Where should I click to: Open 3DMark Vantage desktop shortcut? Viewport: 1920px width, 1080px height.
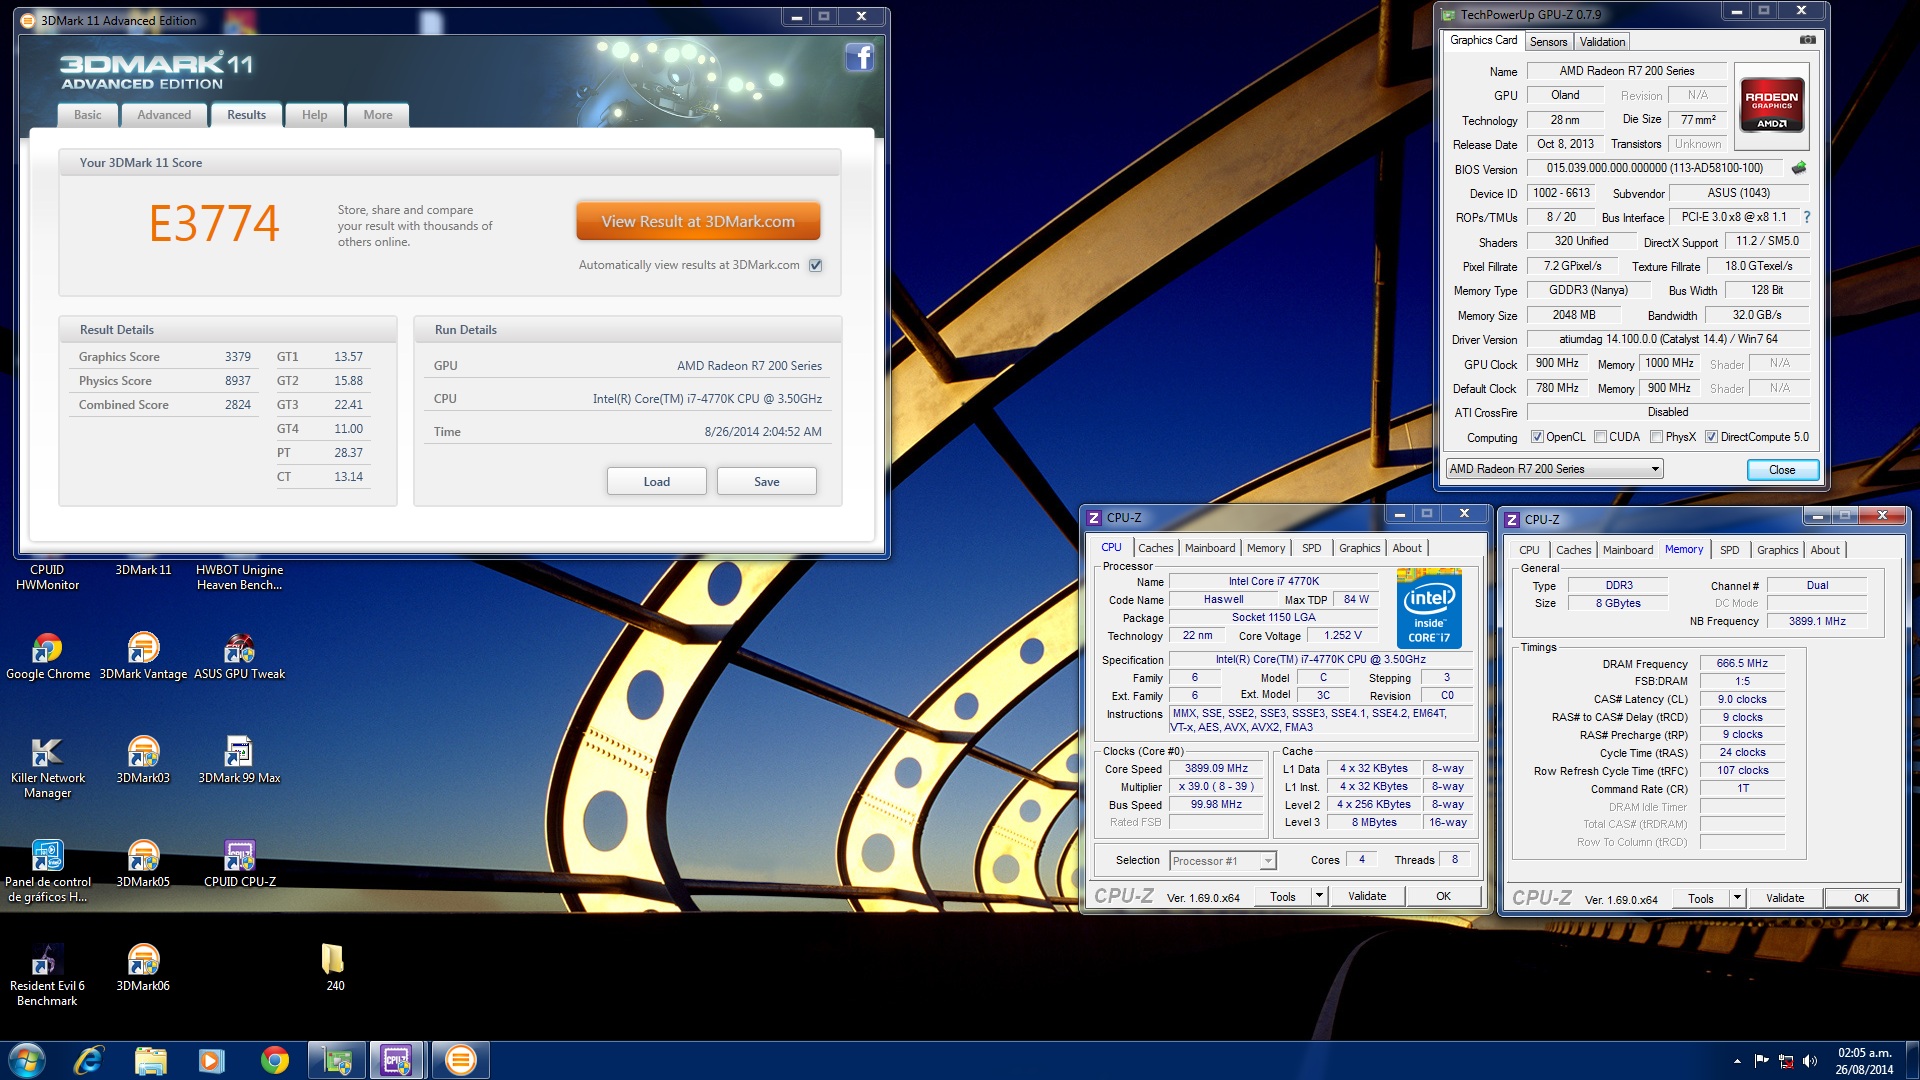click(x=143, y=656)
